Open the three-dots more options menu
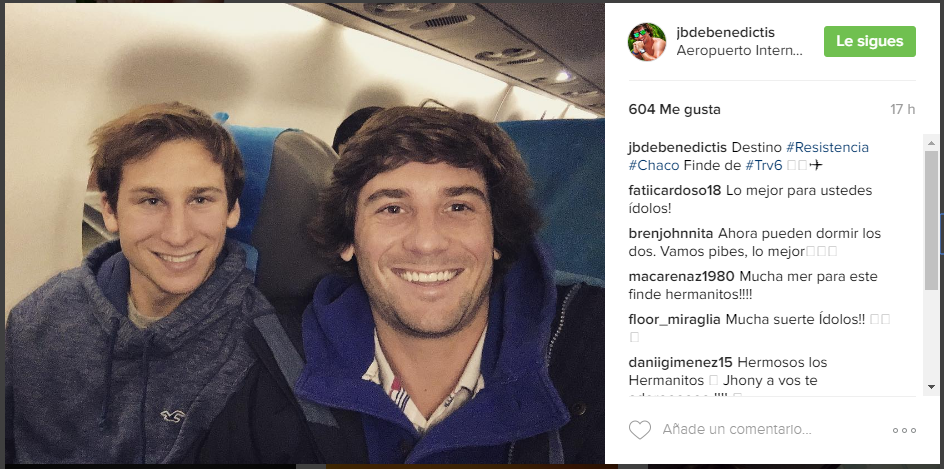This screenshot has width=944, height=469. pyautogui.click(x=904, y=430)
